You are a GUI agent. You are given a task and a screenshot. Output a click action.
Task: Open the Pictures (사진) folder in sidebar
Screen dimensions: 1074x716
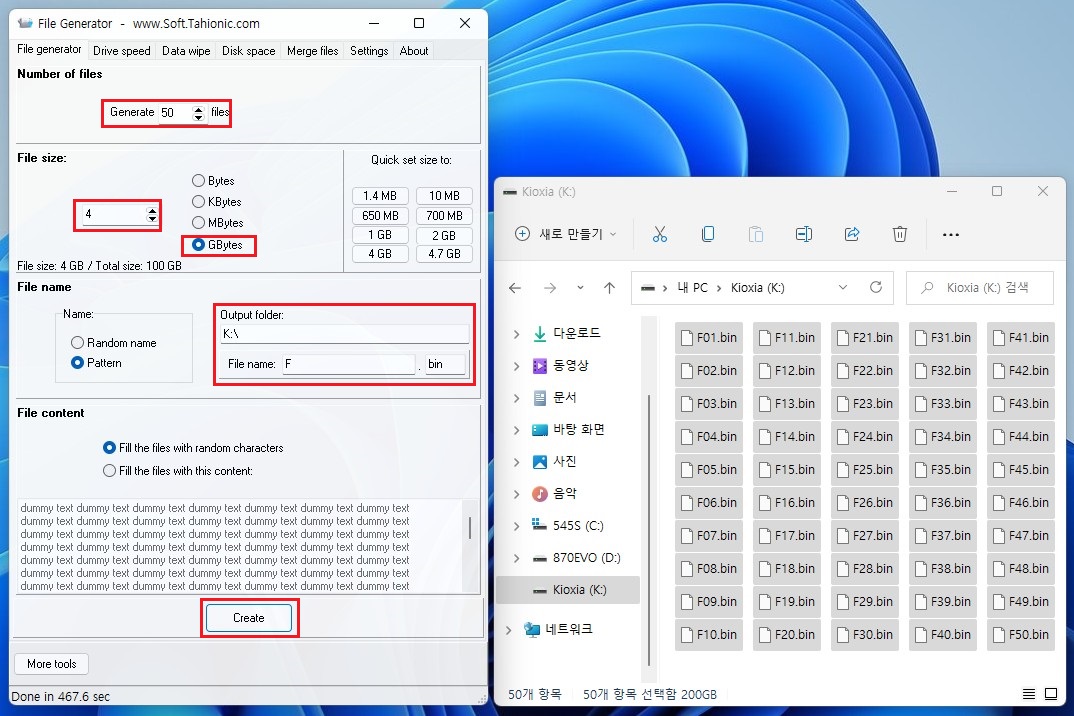564,462
